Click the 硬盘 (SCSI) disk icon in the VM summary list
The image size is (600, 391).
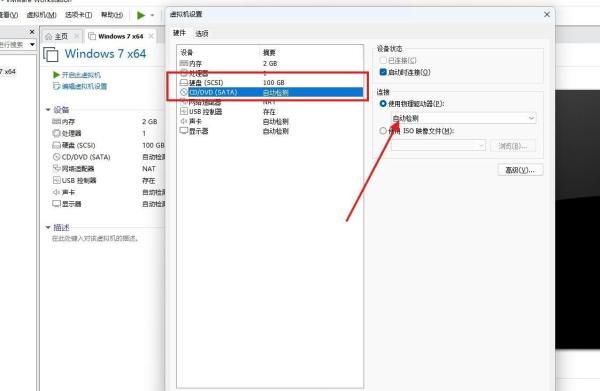click(x=56, y=145)
